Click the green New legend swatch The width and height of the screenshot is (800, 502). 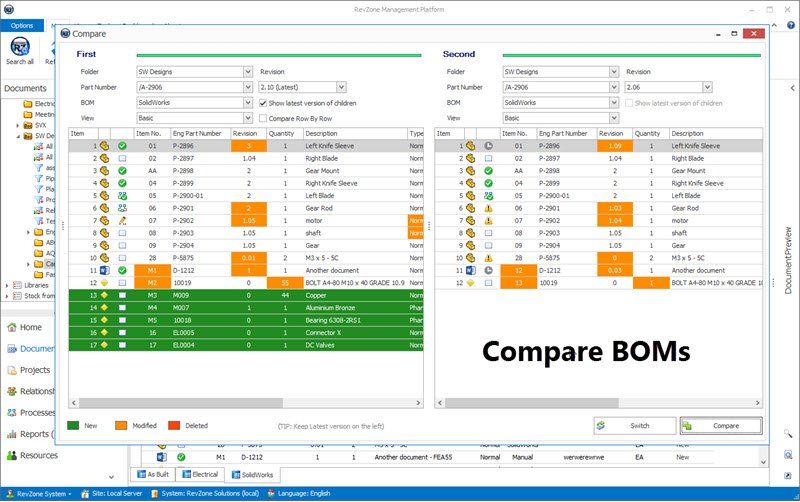point(73,425)
